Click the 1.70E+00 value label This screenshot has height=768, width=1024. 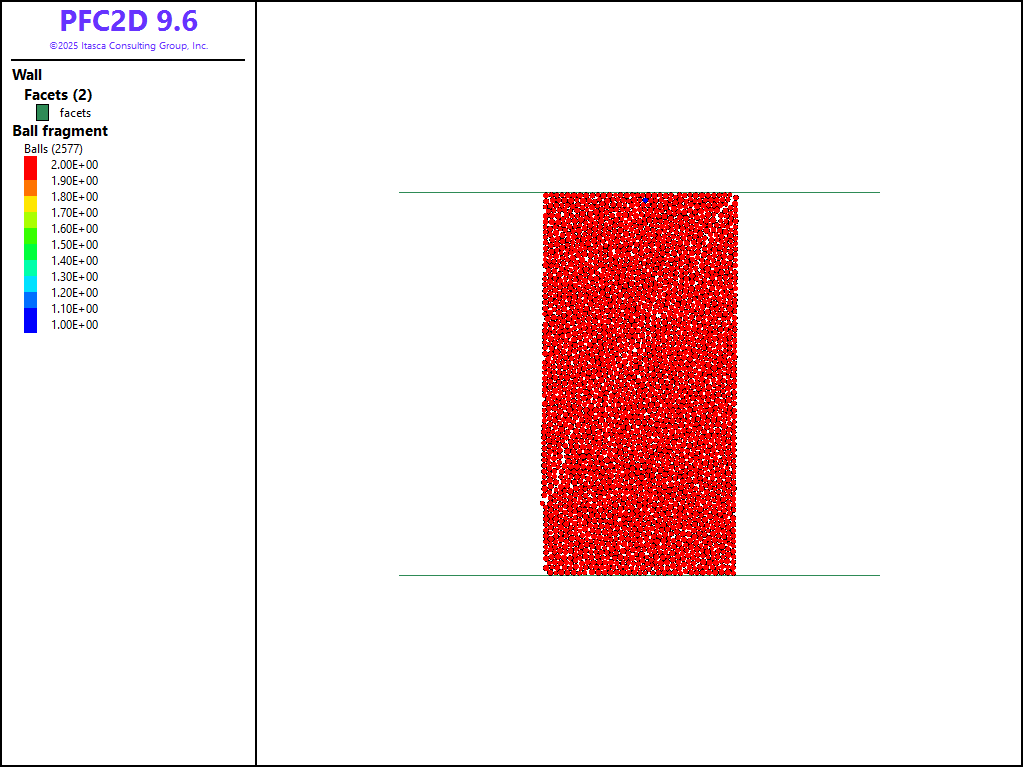[75, 213]
